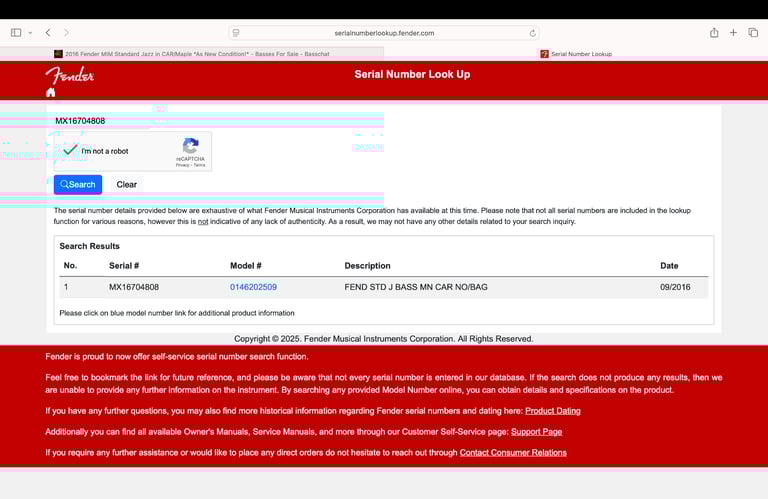
Task: Click the Search Results heading
Action: coord(90,246)
